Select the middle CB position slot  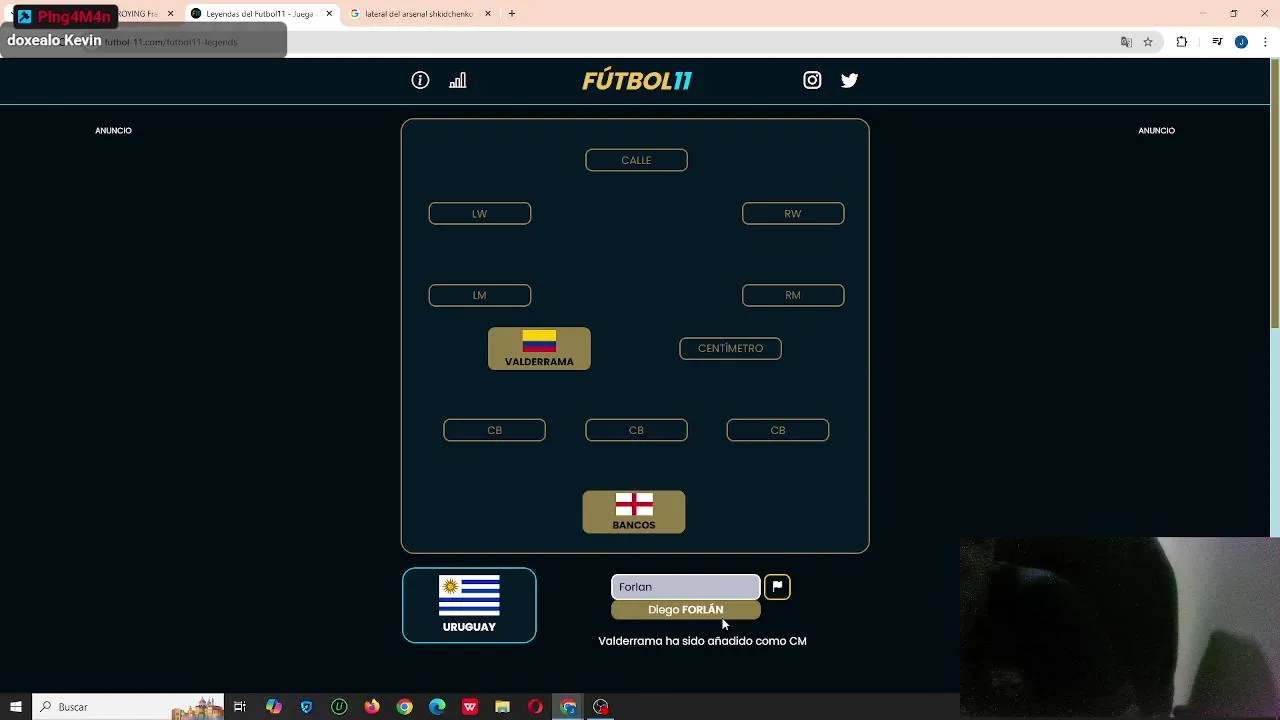[x=636, y=430]
